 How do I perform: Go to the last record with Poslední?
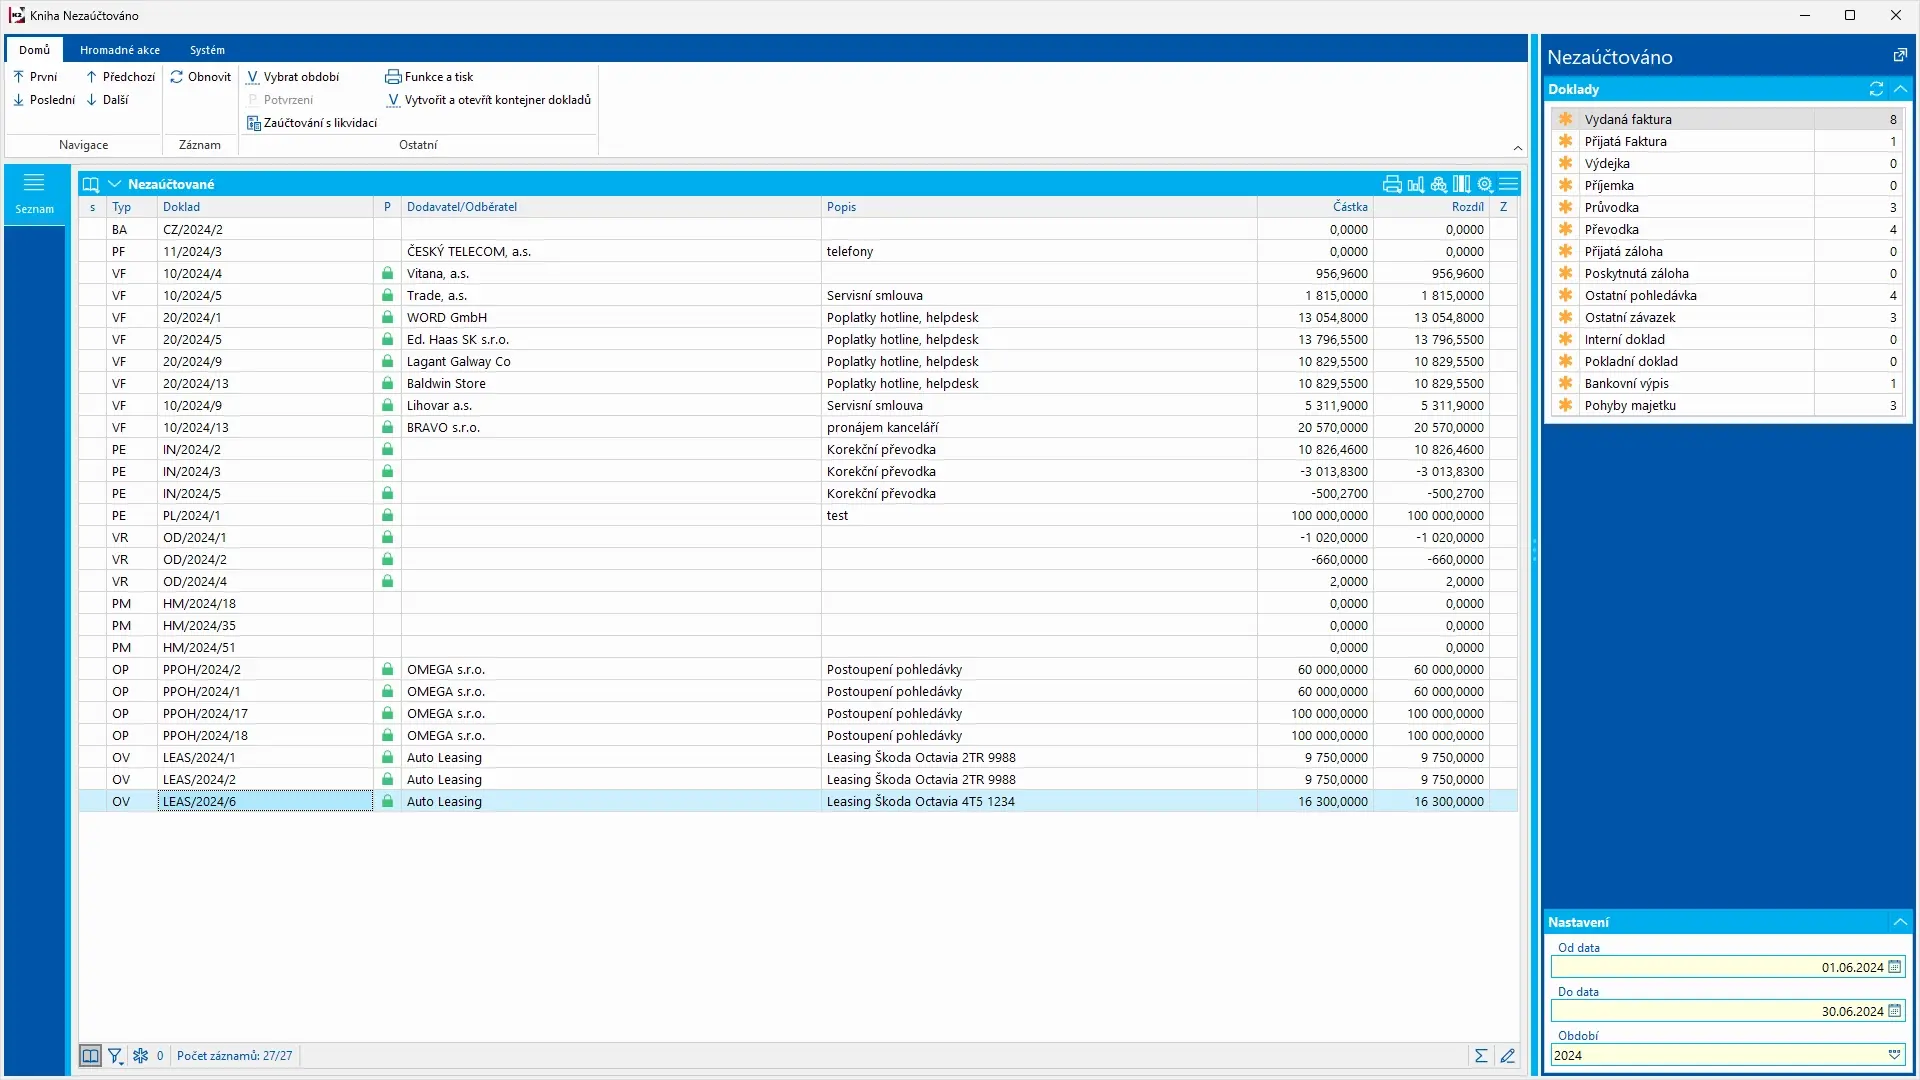(44, 100)
